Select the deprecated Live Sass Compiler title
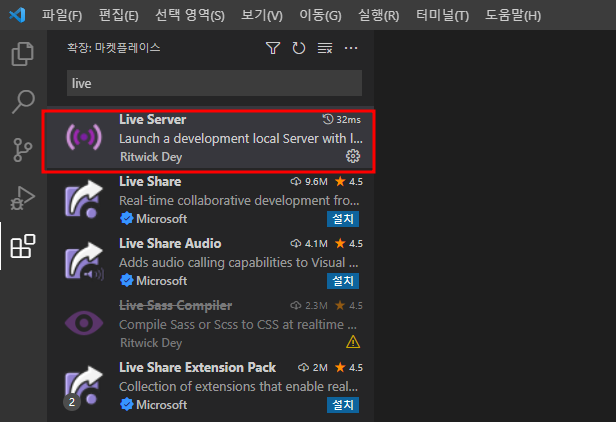 [x=176, y=306]
